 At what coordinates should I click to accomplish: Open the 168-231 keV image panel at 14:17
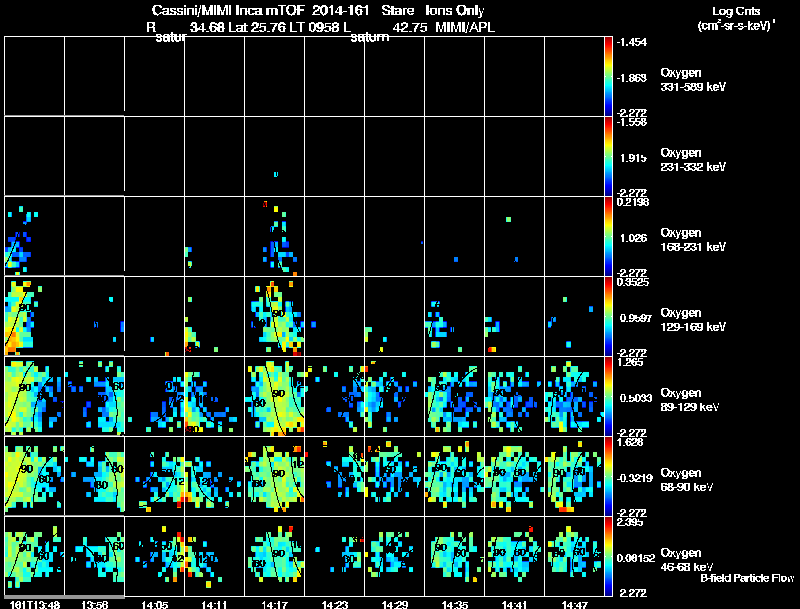(274, 236)
